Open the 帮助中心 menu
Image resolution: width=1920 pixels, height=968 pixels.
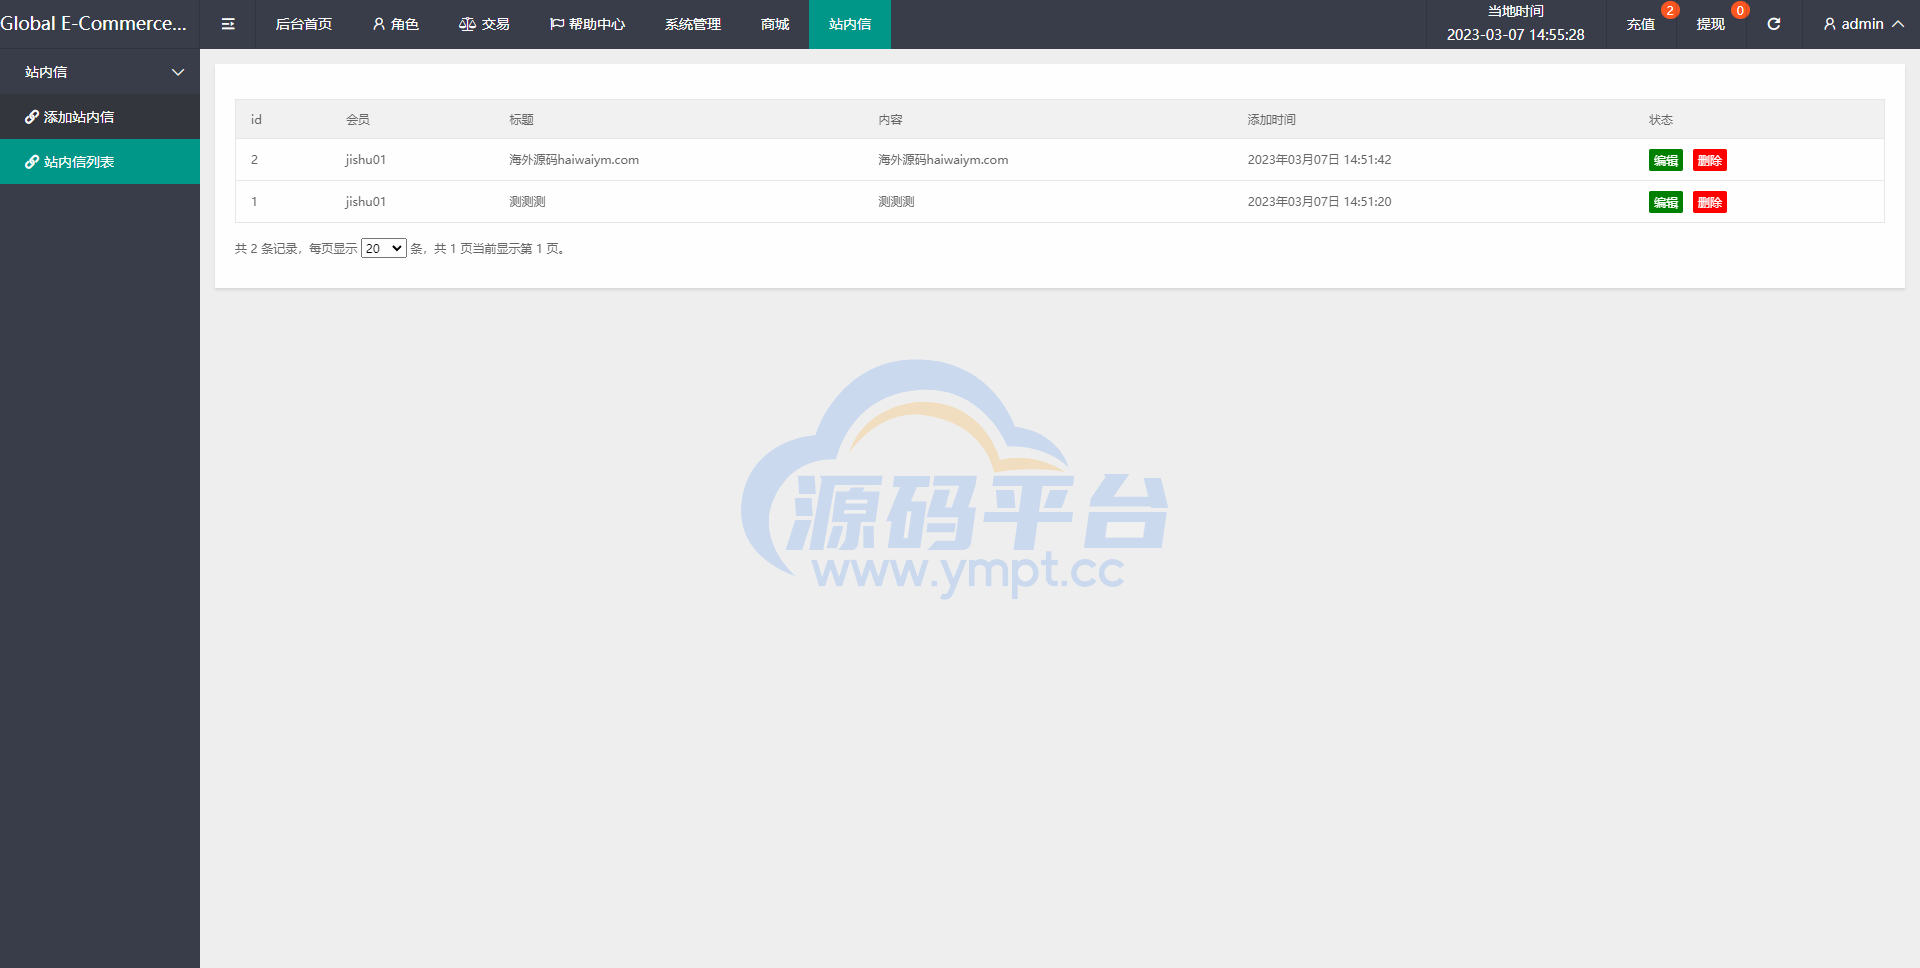[588, 24]
